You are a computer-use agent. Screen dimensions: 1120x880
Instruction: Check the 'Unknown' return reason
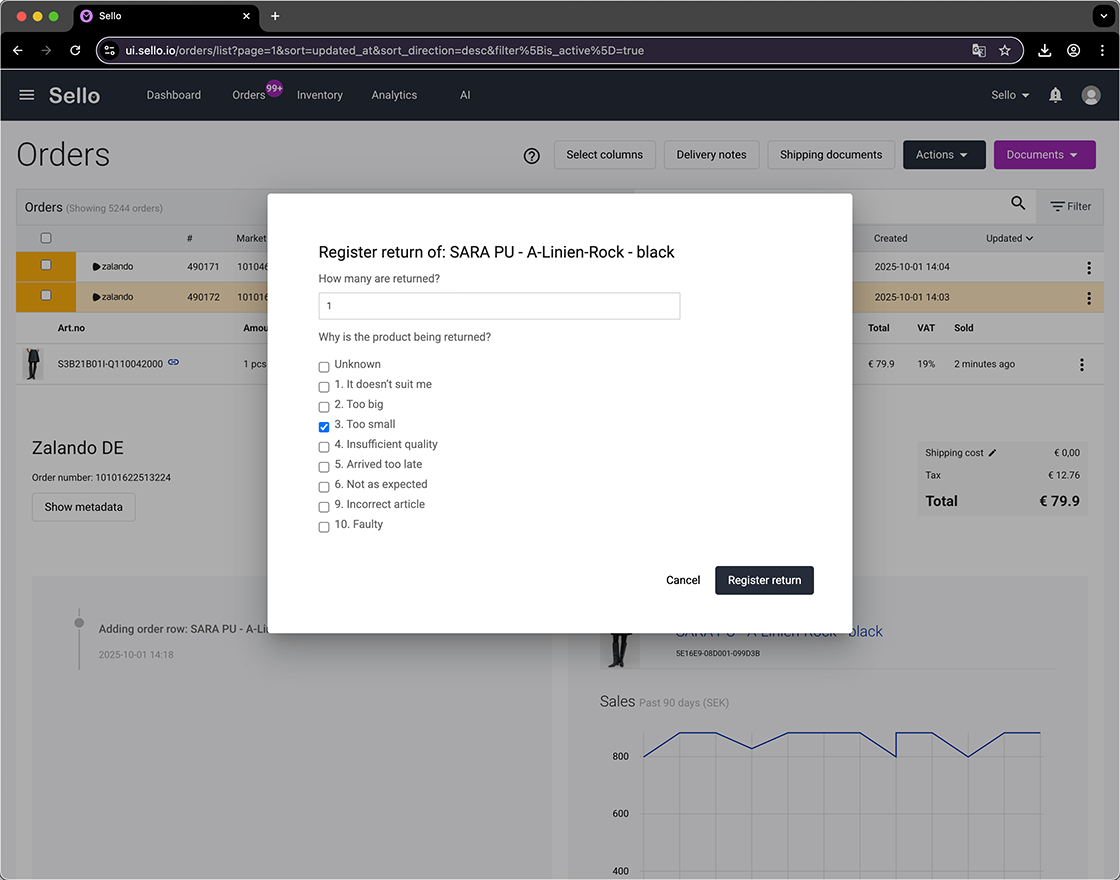click(323, 366)
